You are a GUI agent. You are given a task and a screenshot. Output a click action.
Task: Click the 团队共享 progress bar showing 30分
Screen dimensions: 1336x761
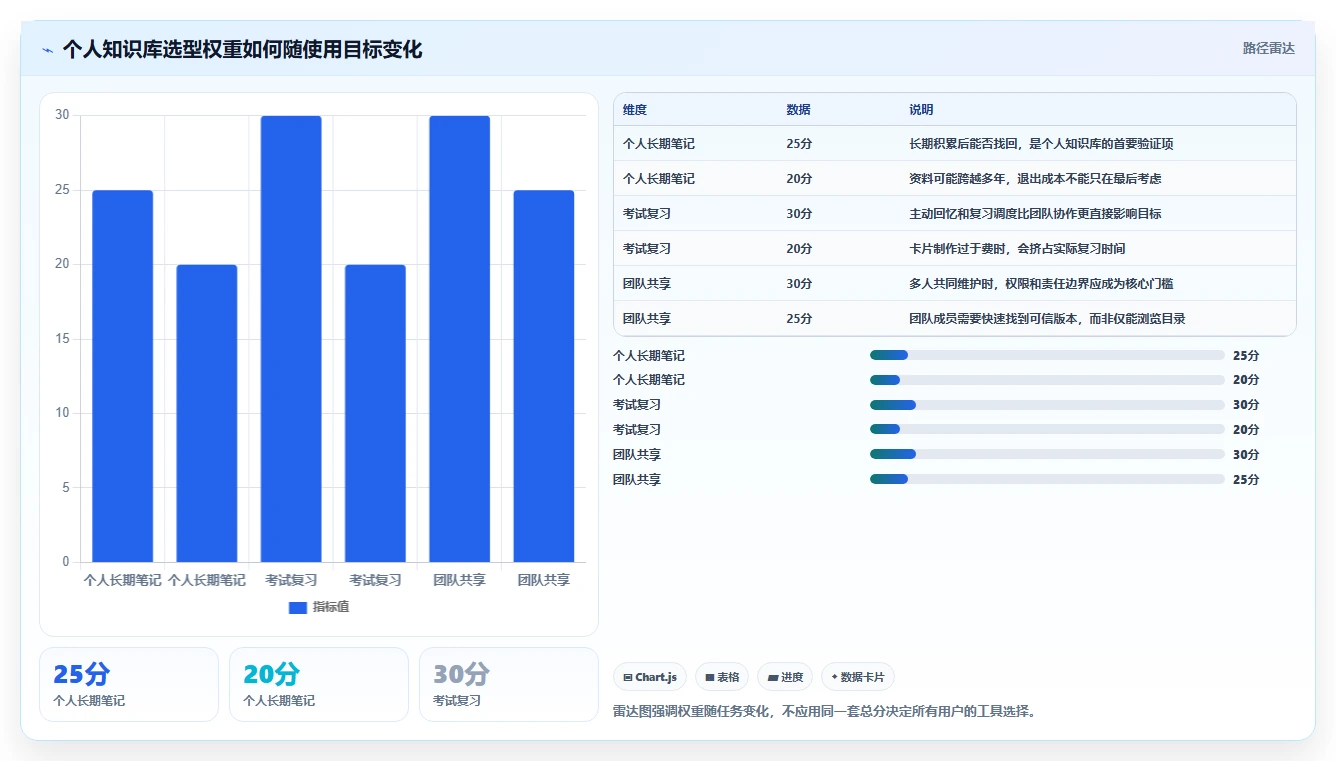click(x=1047, y=454)
